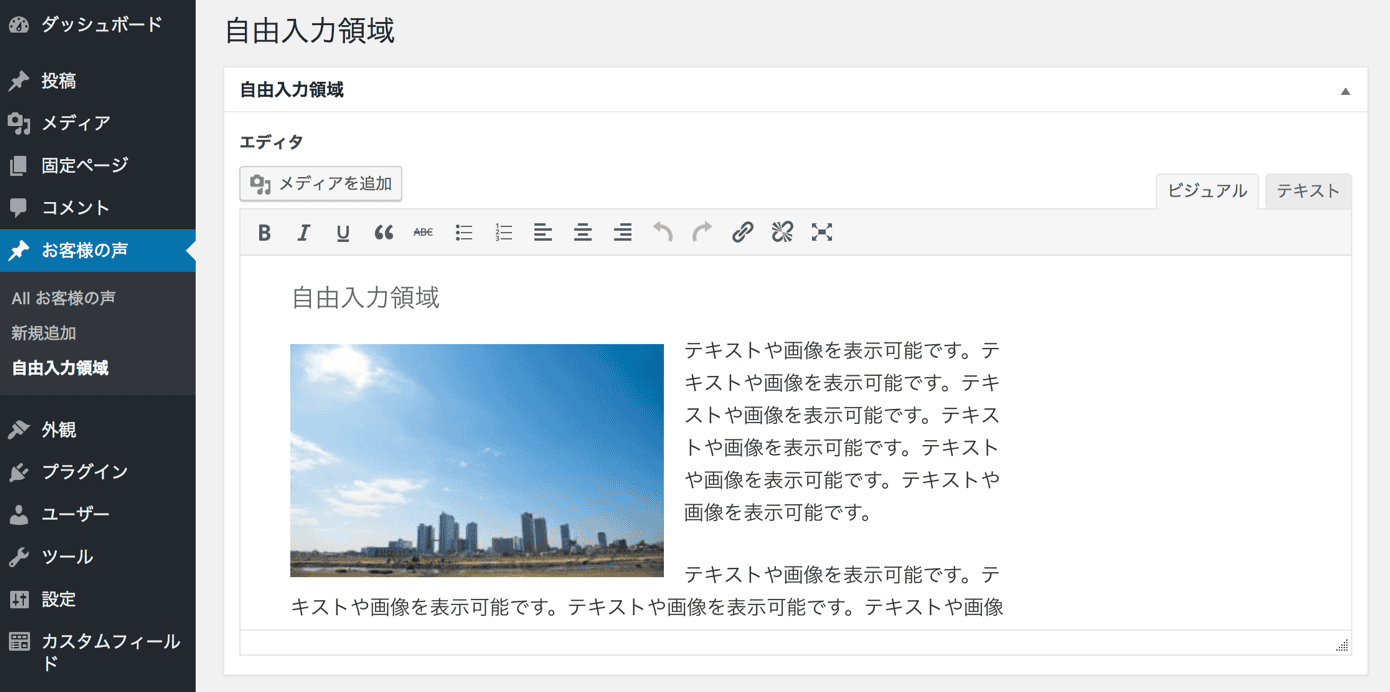Insert or edit a link
The image size is (1390, 692).
pyautogui.click(x=742, y=233)
